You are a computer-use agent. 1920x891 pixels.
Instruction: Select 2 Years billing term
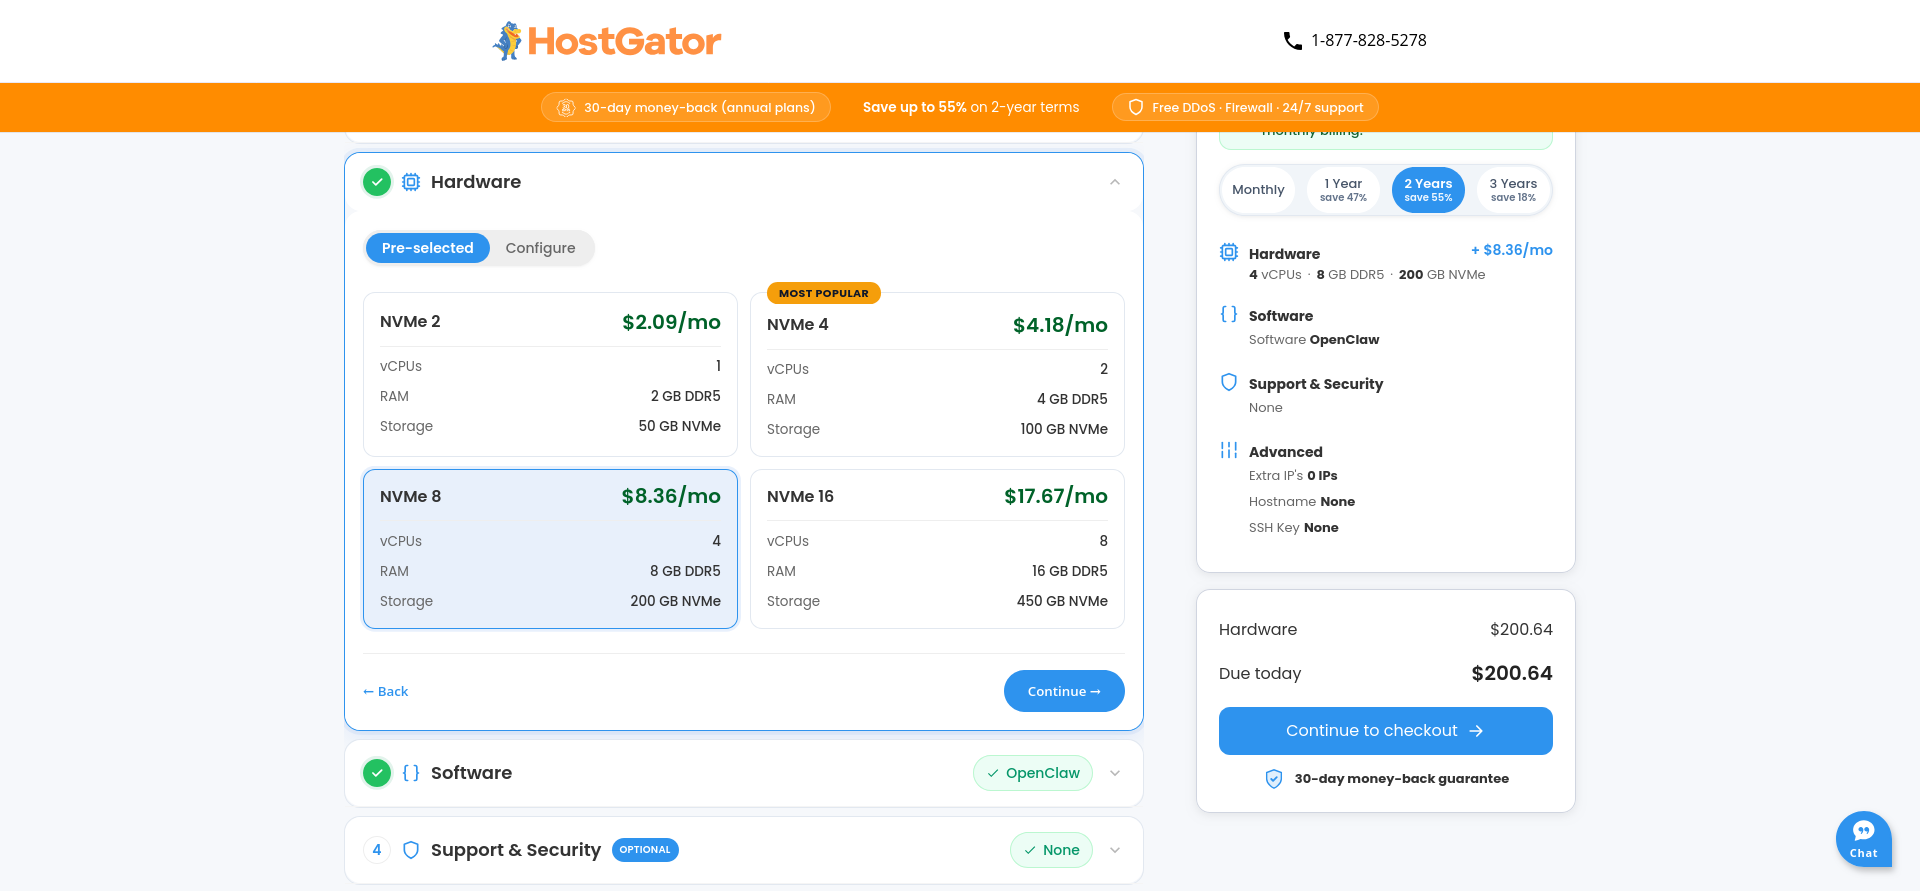click(1428, 190)
